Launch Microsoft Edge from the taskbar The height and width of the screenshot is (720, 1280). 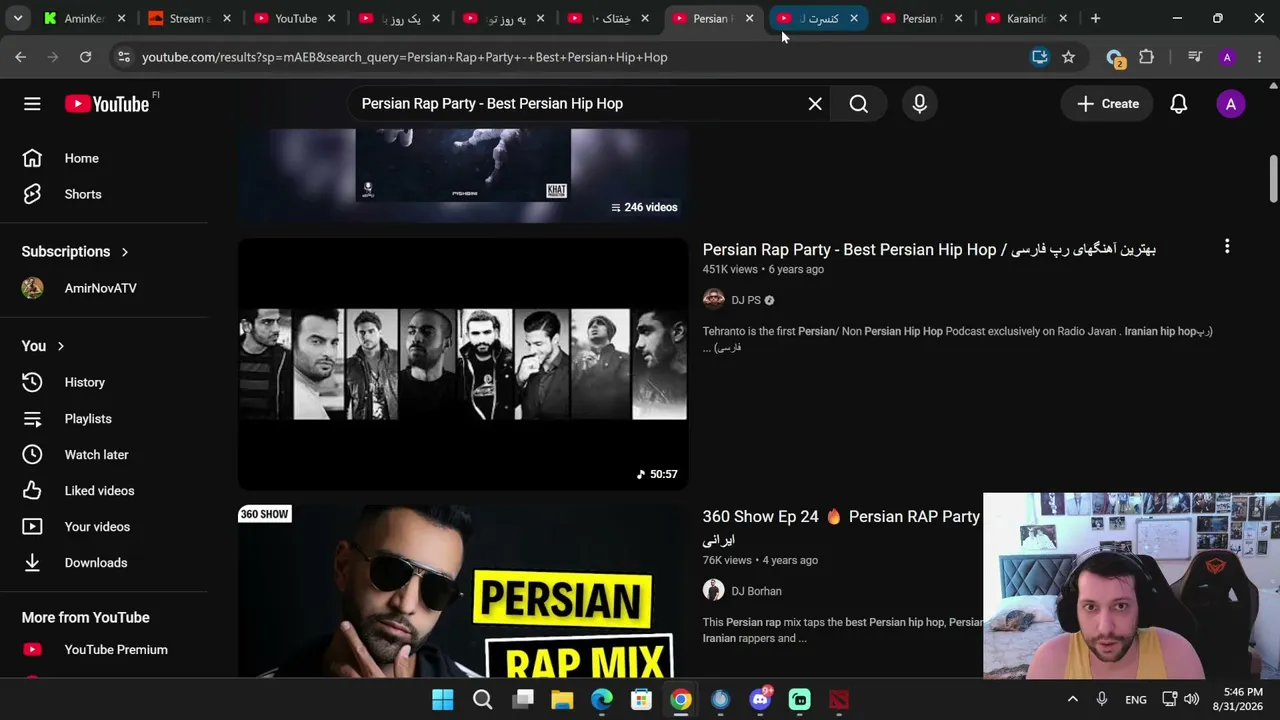pyautogui.click(x=601, y=699)
